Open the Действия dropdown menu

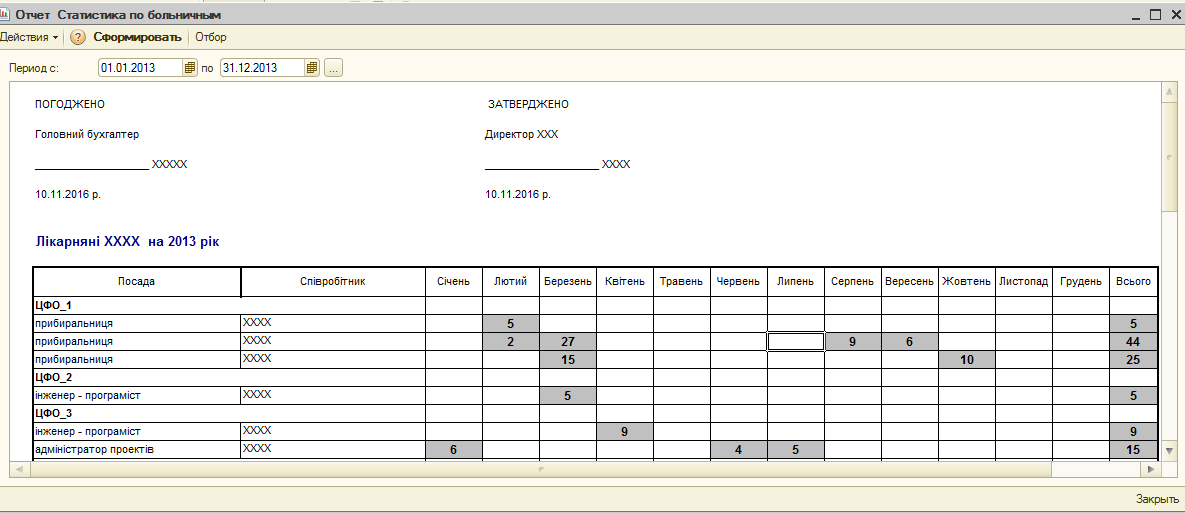(28, 37)
